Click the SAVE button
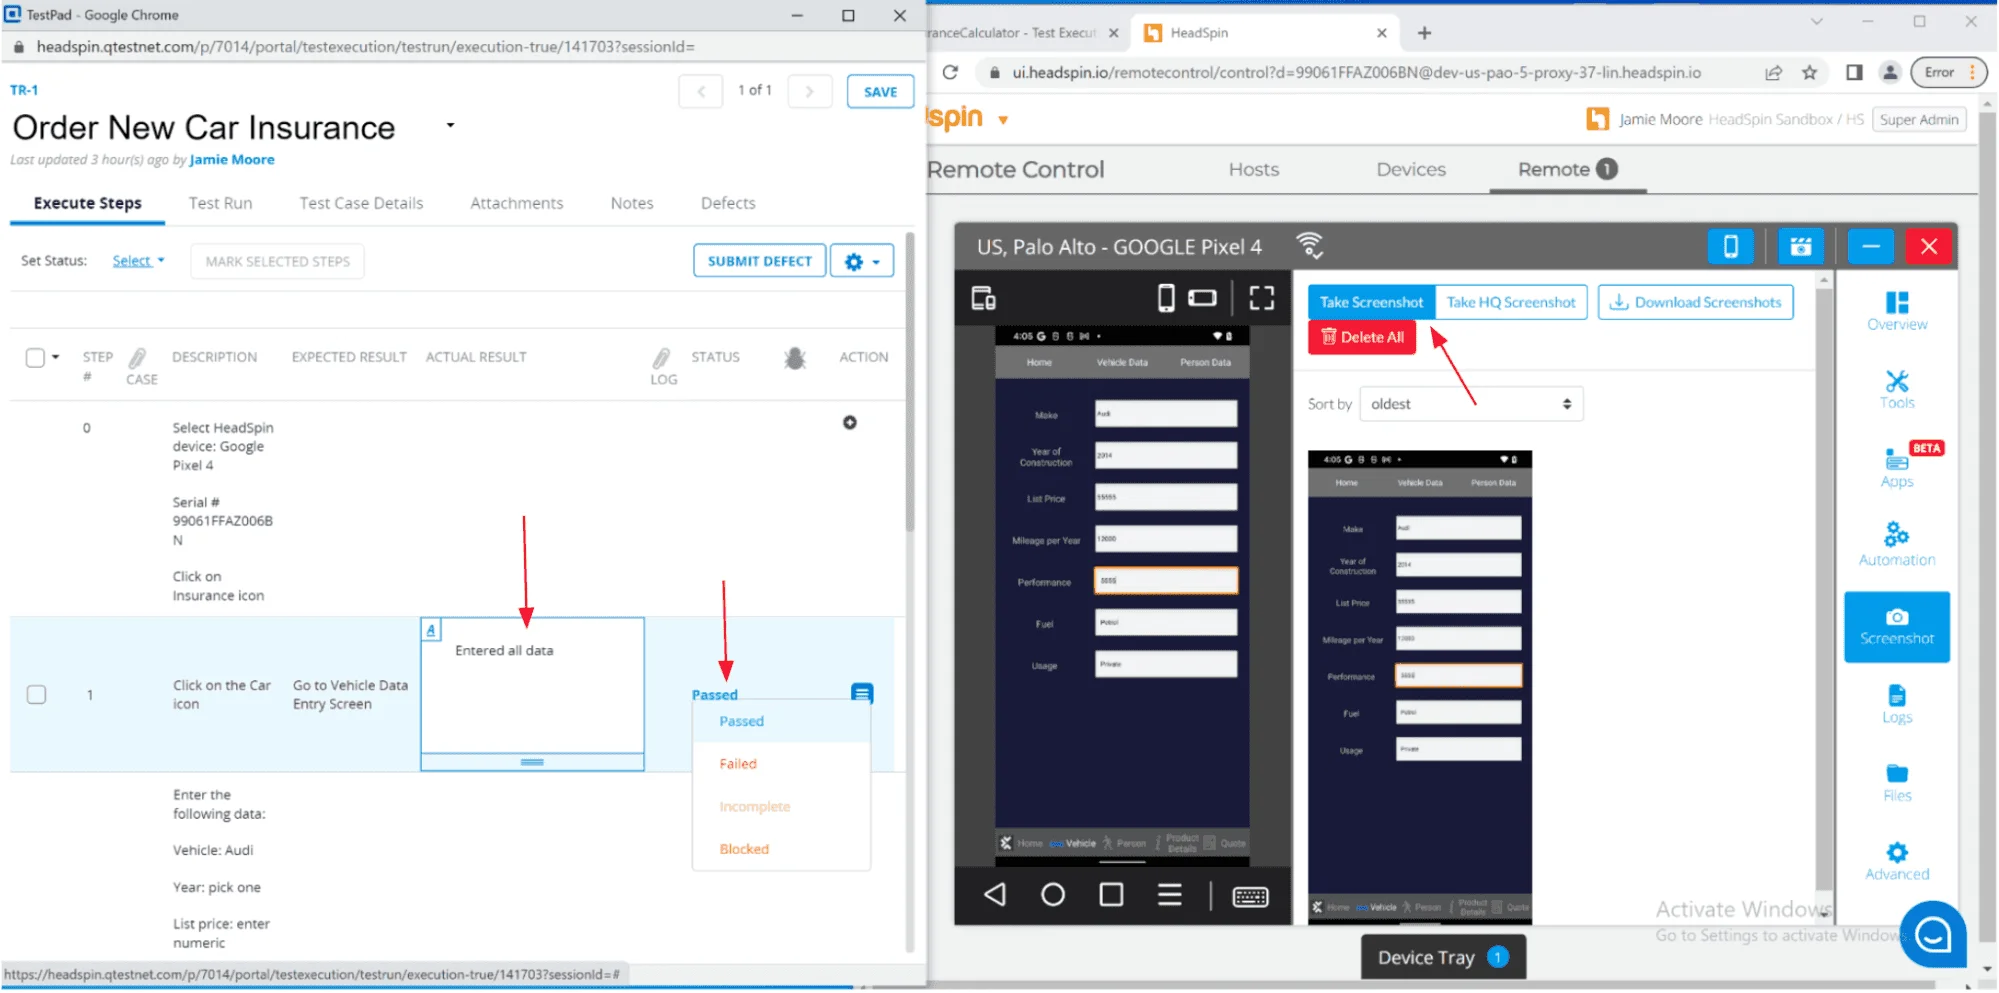Viewport: 1999px width, 993px height. tap(880, 91)
